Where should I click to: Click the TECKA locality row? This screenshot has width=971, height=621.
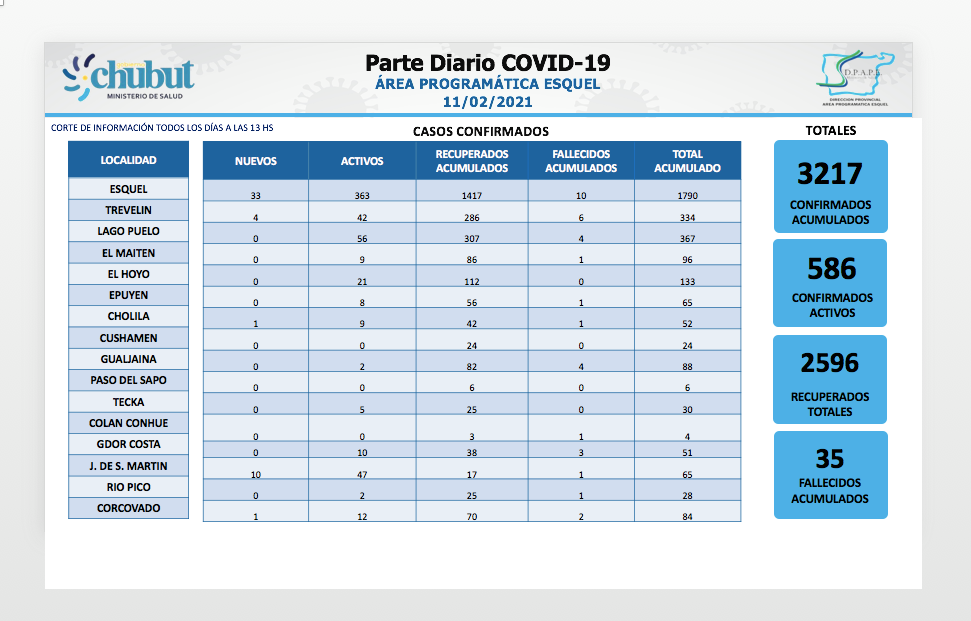pyautogui.click(x=128, y=402)
